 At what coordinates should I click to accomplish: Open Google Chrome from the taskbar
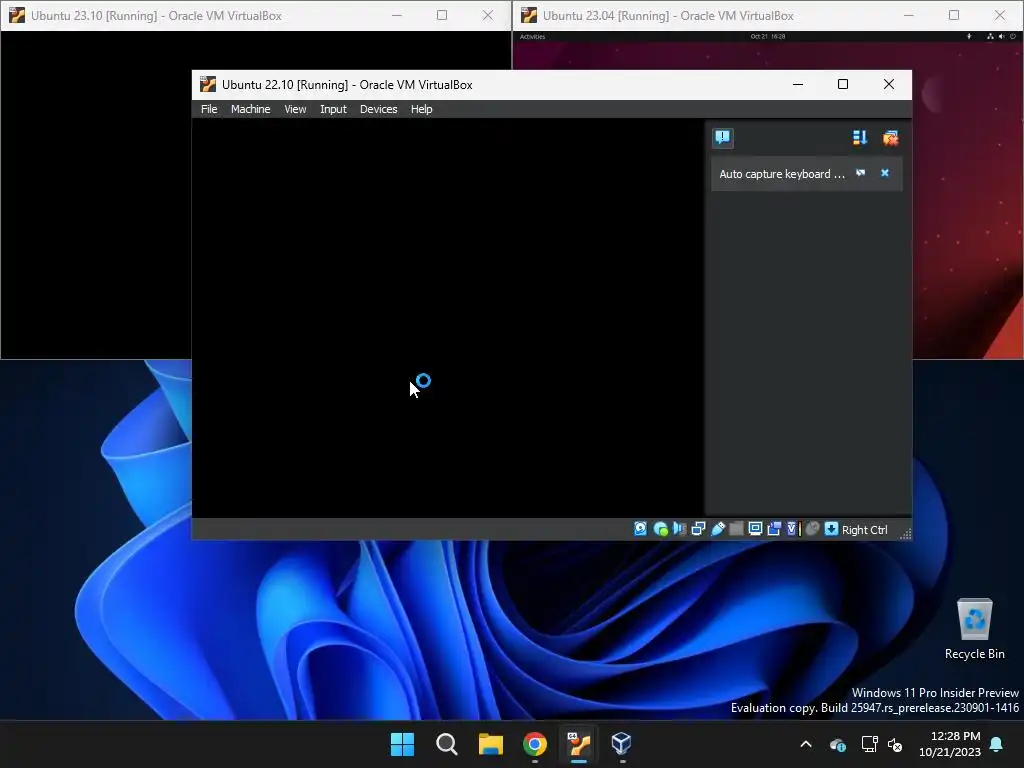point(535,744)
